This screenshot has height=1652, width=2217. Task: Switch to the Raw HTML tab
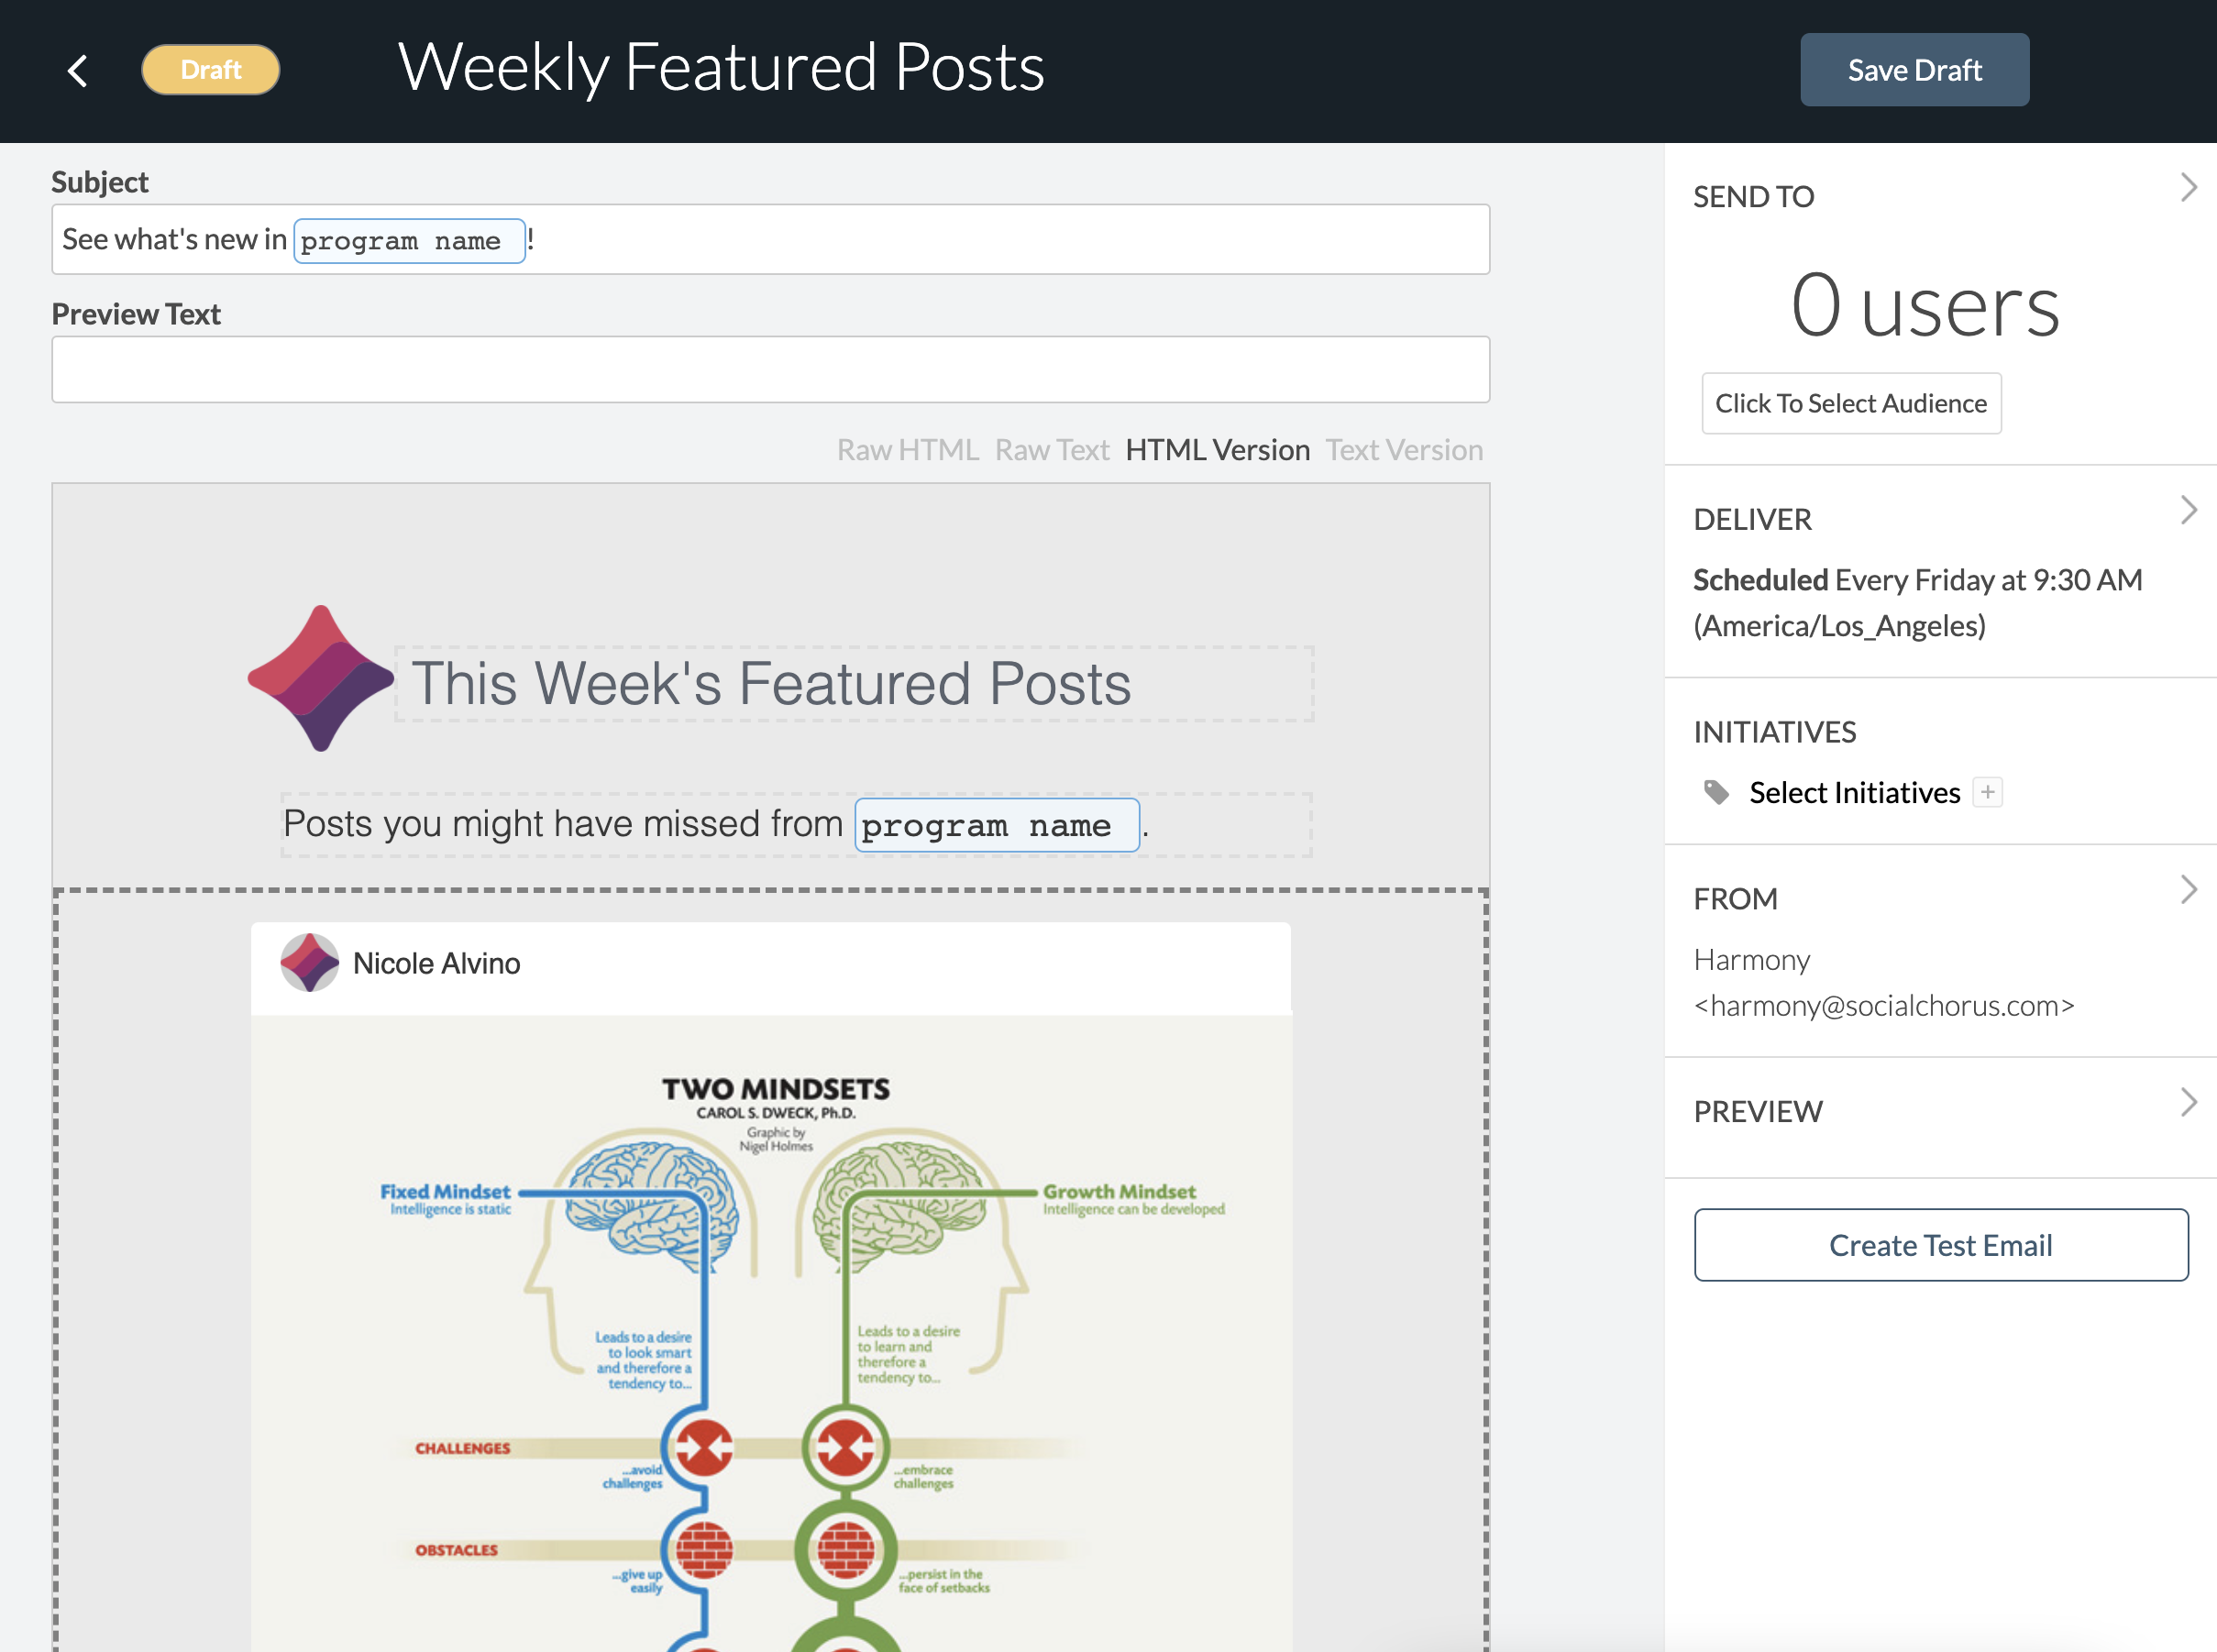pyautogui.click(x=907, y=450)
